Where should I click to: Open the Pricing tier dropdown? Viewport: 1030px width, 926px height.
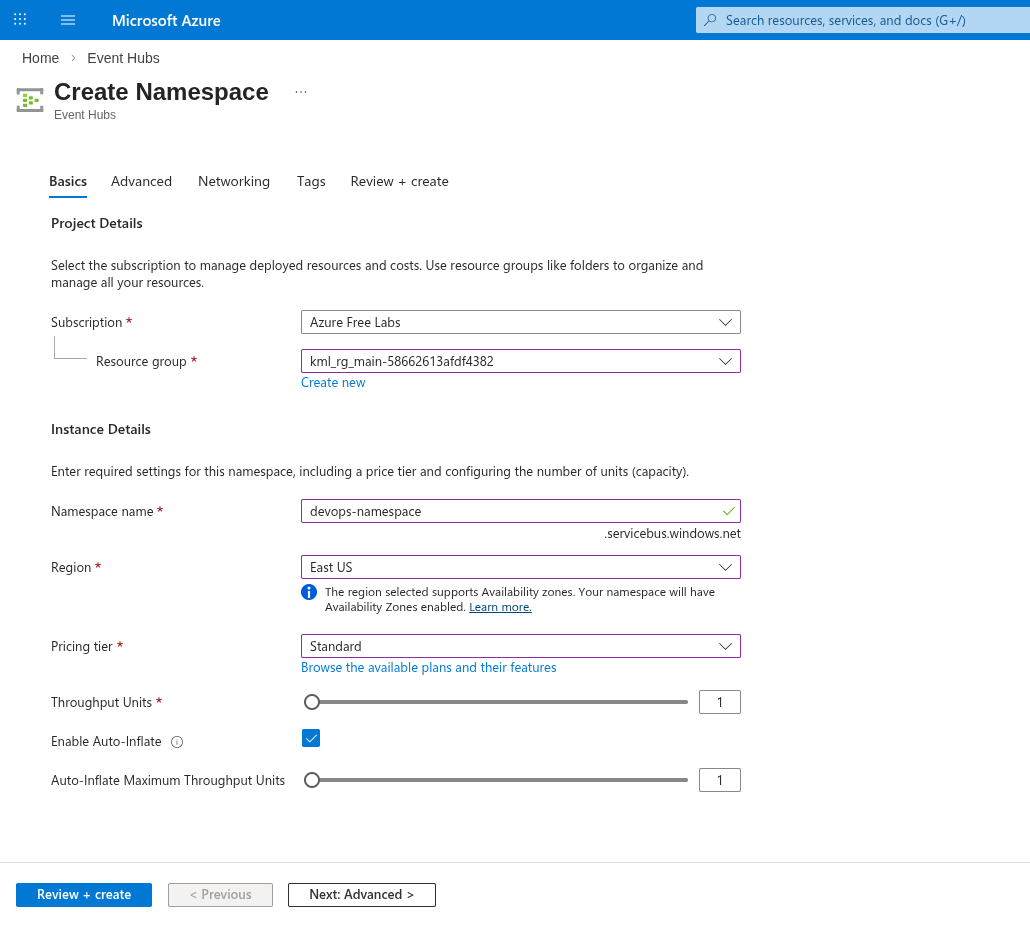(x=520, y=646)
